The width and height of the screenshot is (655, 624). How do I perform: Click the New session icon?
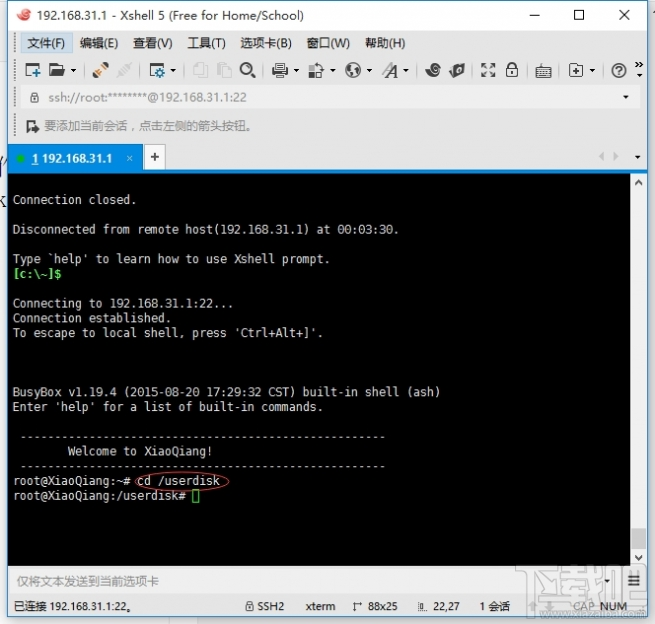point(33,70)
